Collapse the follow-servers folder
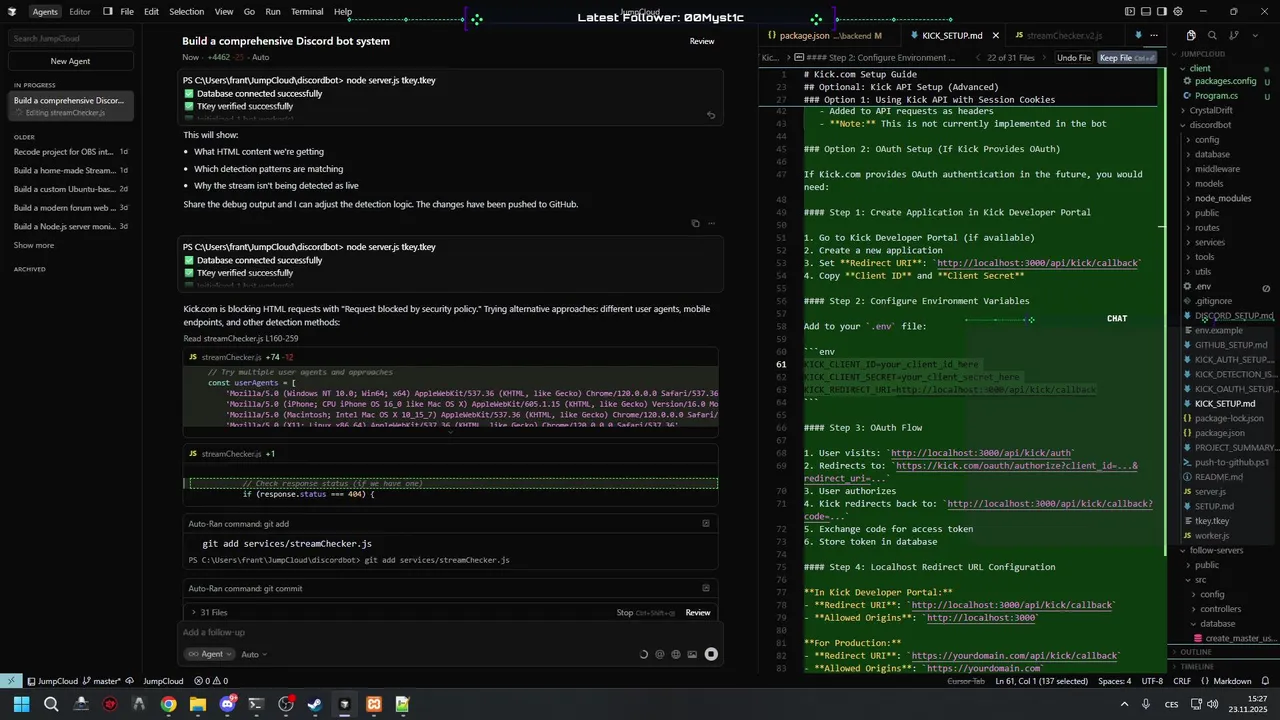 1216,550
